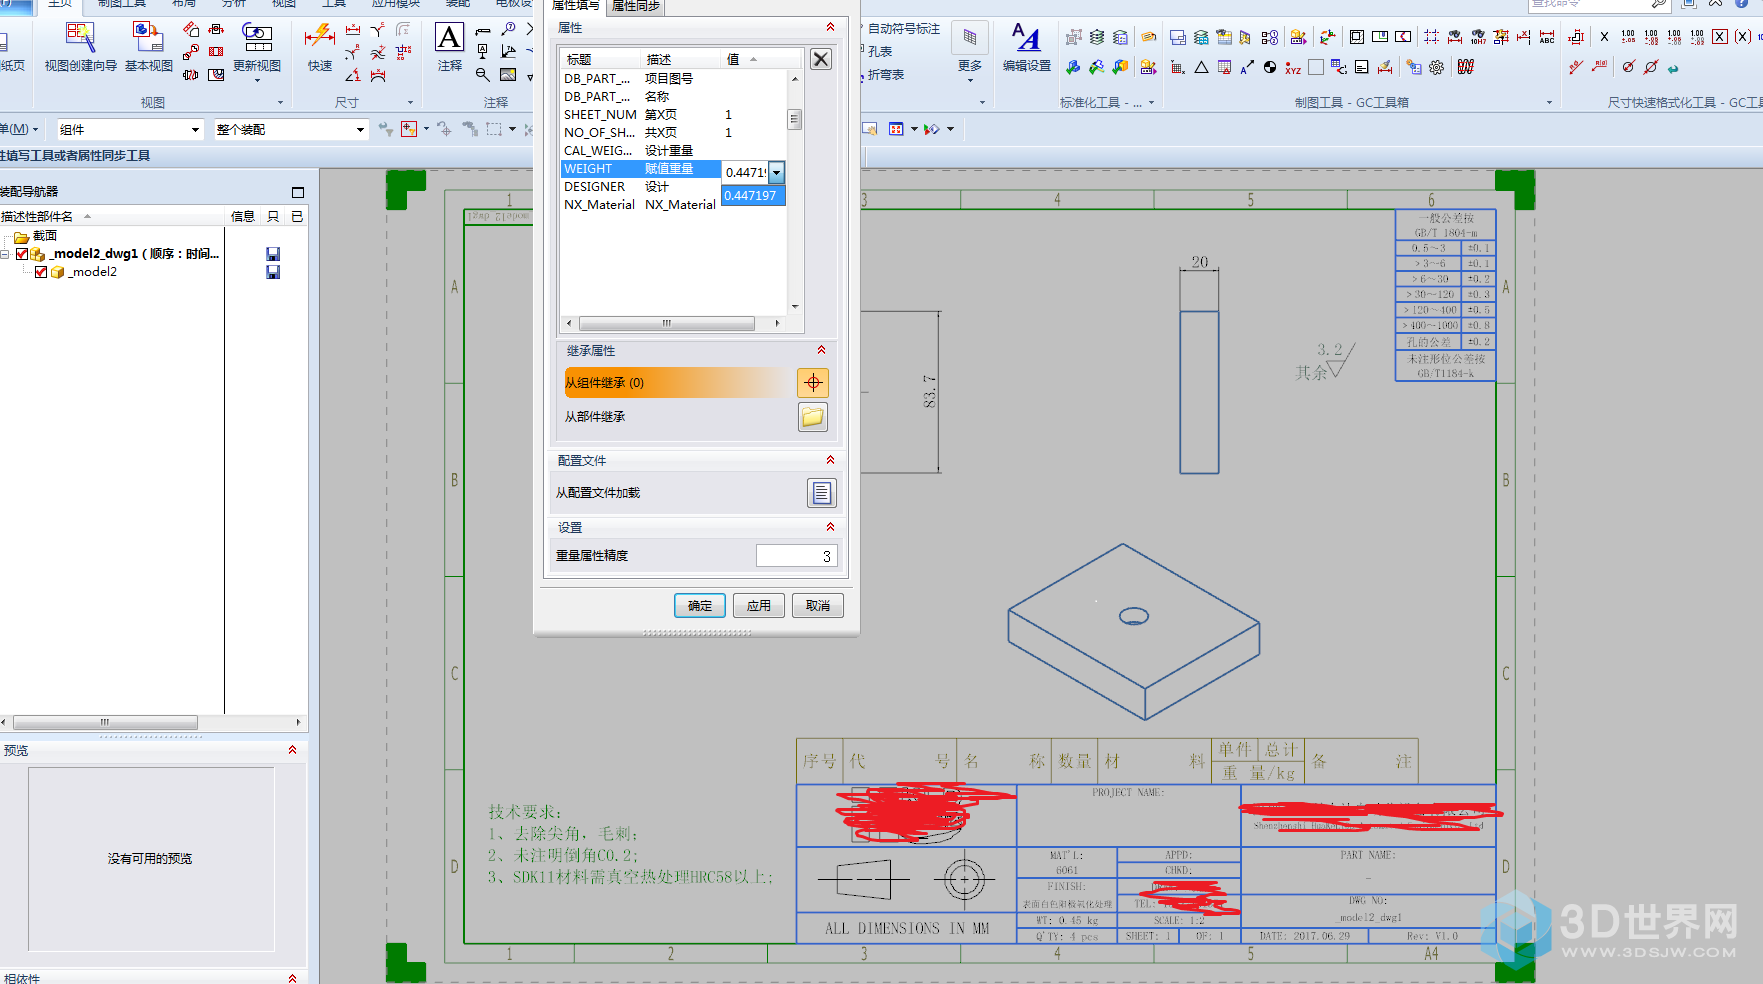Click the 从配置文件加载 load config file icon
1763x984 pixels.
tap(821, 493)
